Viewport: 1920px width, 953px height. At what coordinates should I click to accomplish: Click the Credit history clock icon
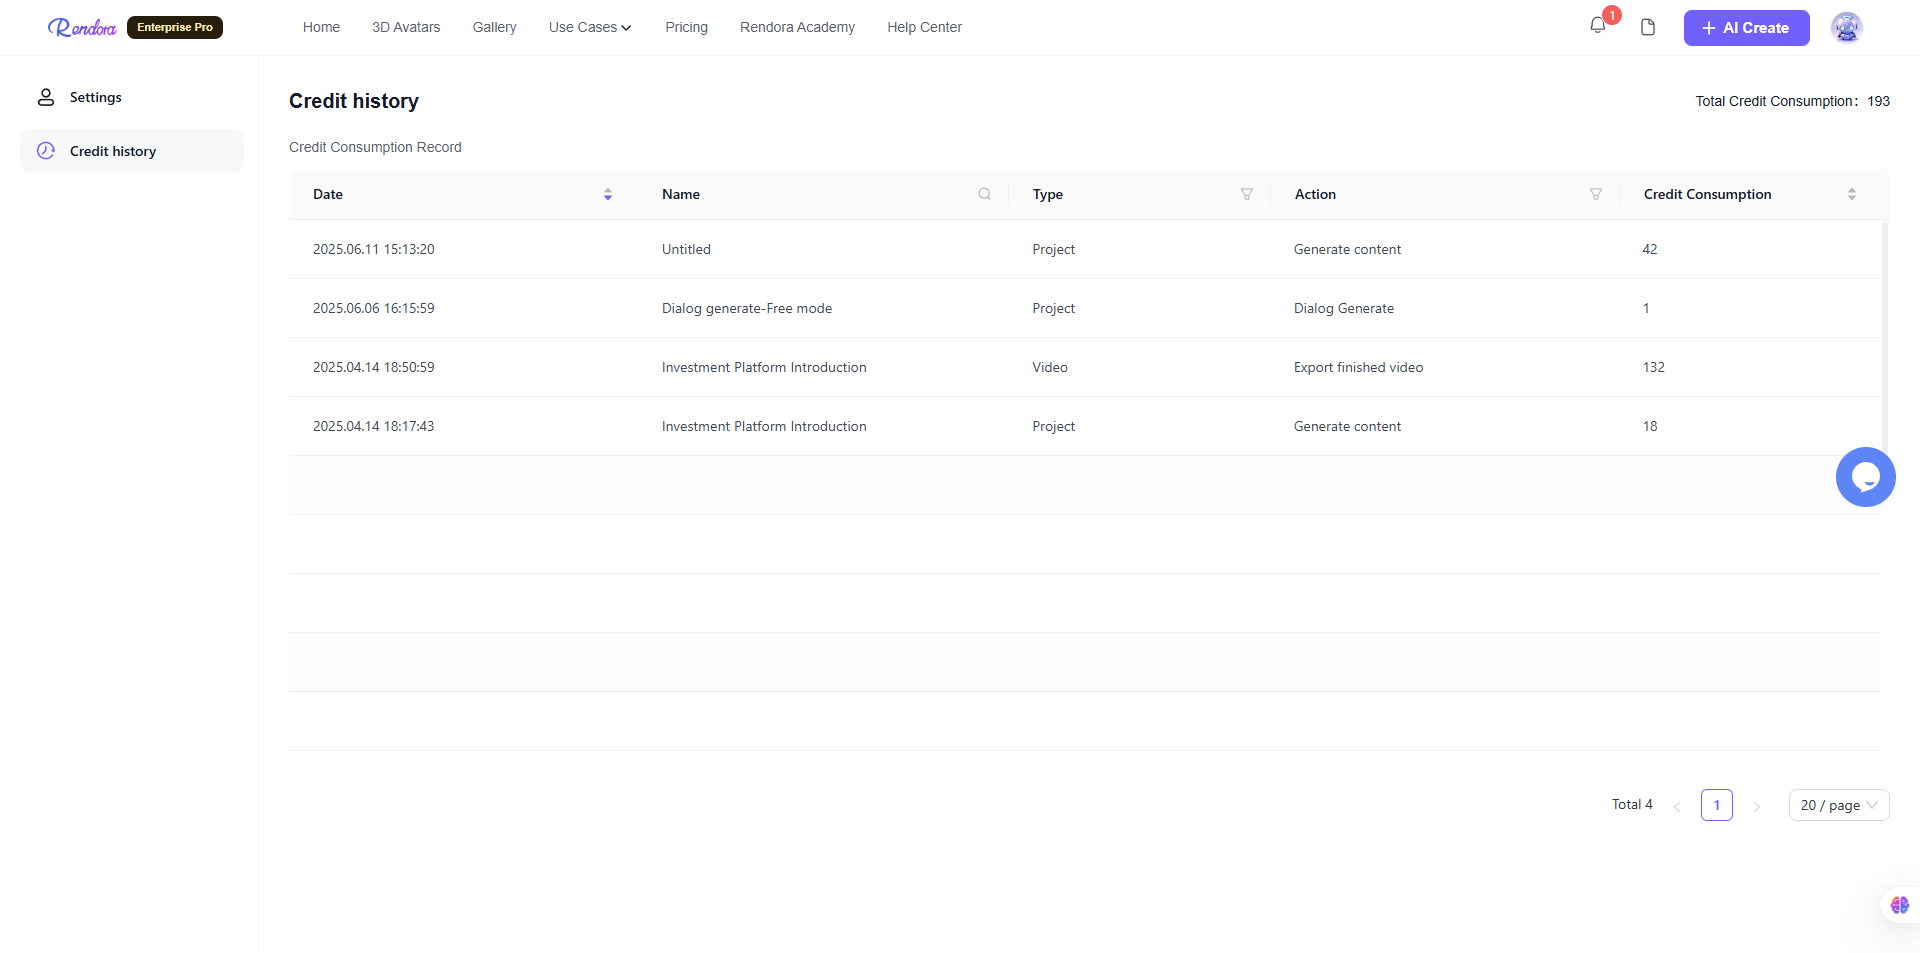pos(46,151)
